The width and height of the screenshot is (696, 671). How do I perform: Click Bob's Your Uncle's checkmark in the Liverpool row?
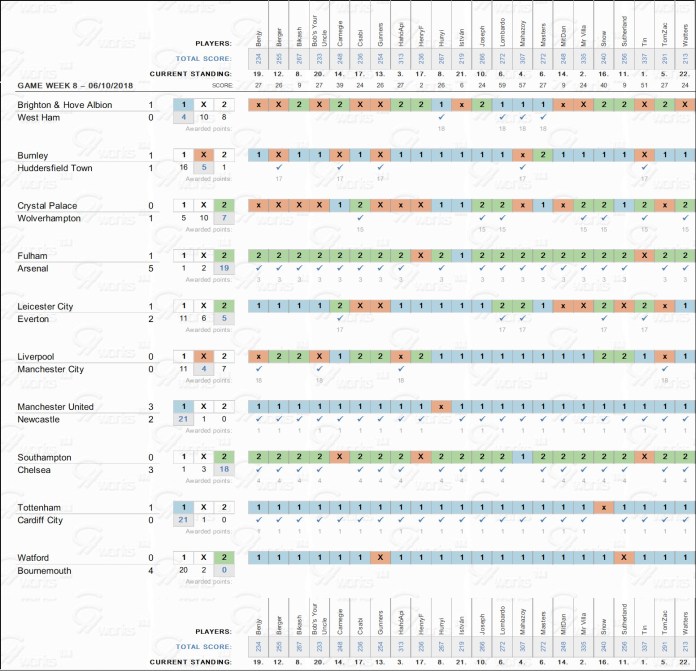pos(319,368)
